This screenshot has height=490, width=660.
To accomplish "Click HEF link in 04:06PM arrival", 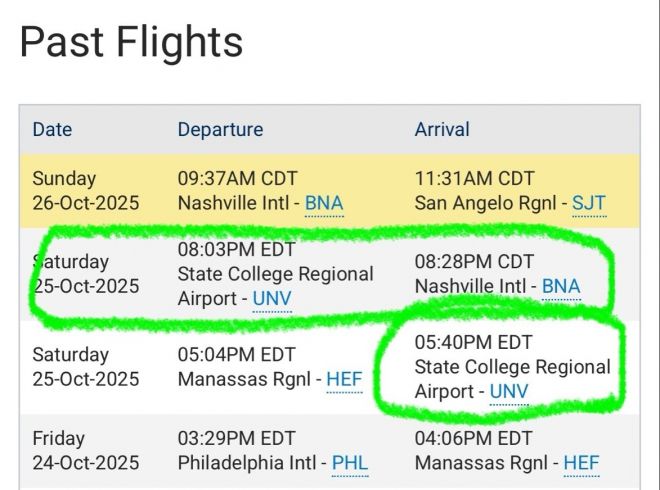I will click(x=581, y=463).
